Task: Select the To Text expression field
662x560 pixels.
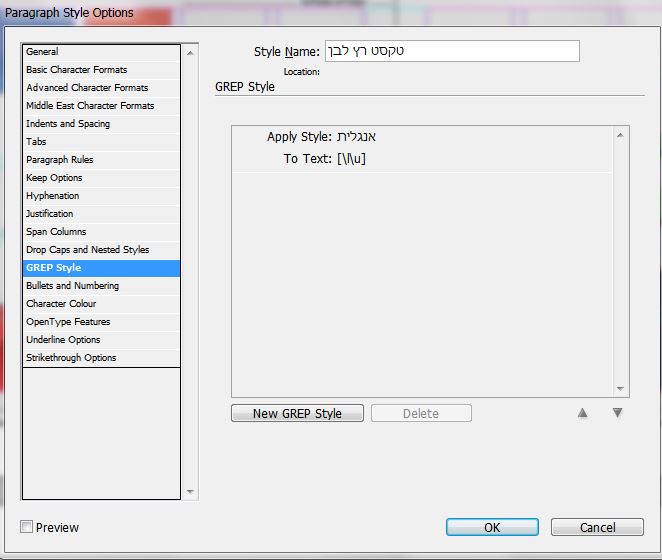Action: click(351, 159)
